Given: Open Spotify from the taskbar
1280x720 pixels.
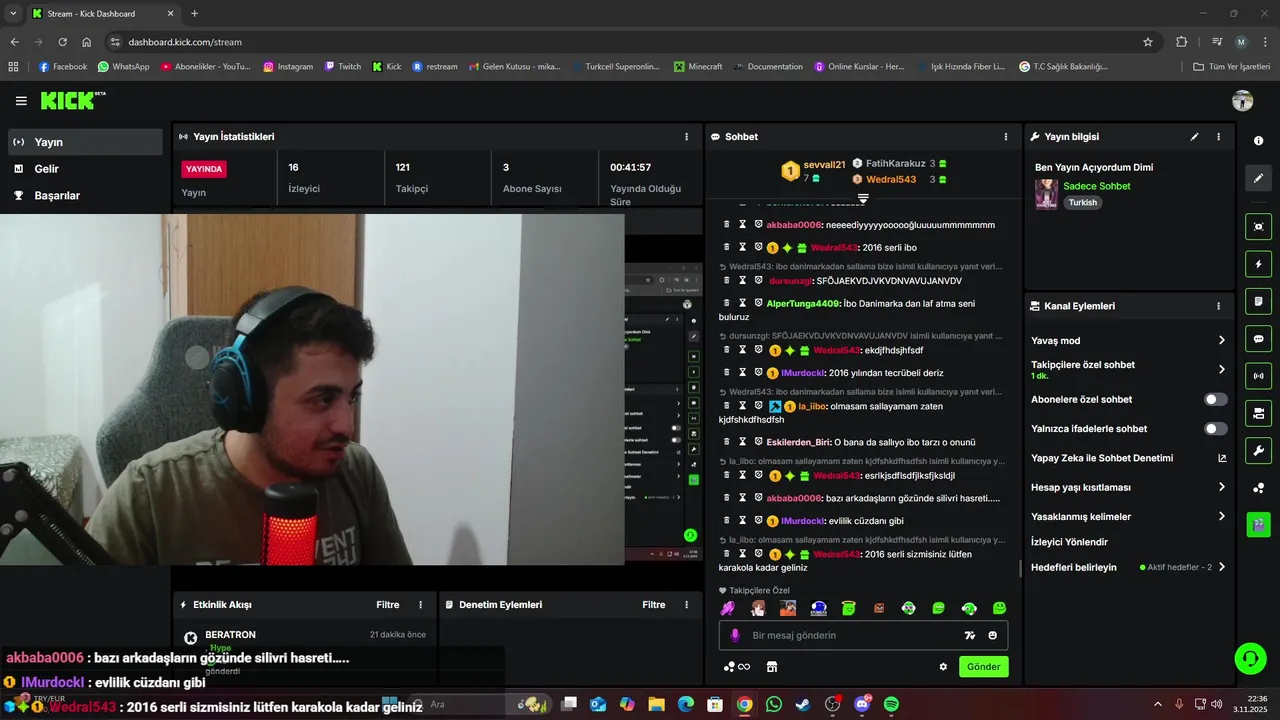Looking at the screenshot, I should [891, 704].
